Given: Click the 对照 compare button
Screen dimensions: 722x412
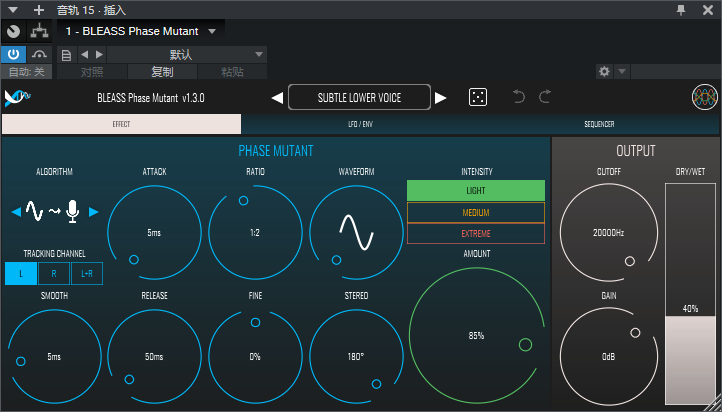Looking at the screenshot, I should (x=92, y=72).
